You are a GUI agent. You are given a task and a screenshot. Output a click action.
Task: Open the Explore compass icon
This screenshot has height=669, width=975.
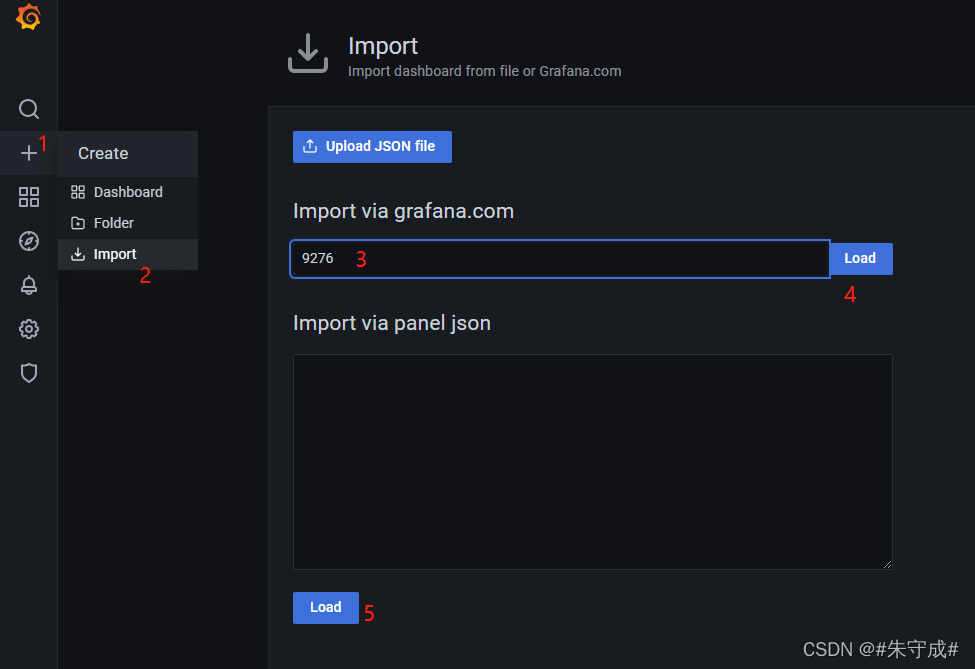click(x=29, y=241)
